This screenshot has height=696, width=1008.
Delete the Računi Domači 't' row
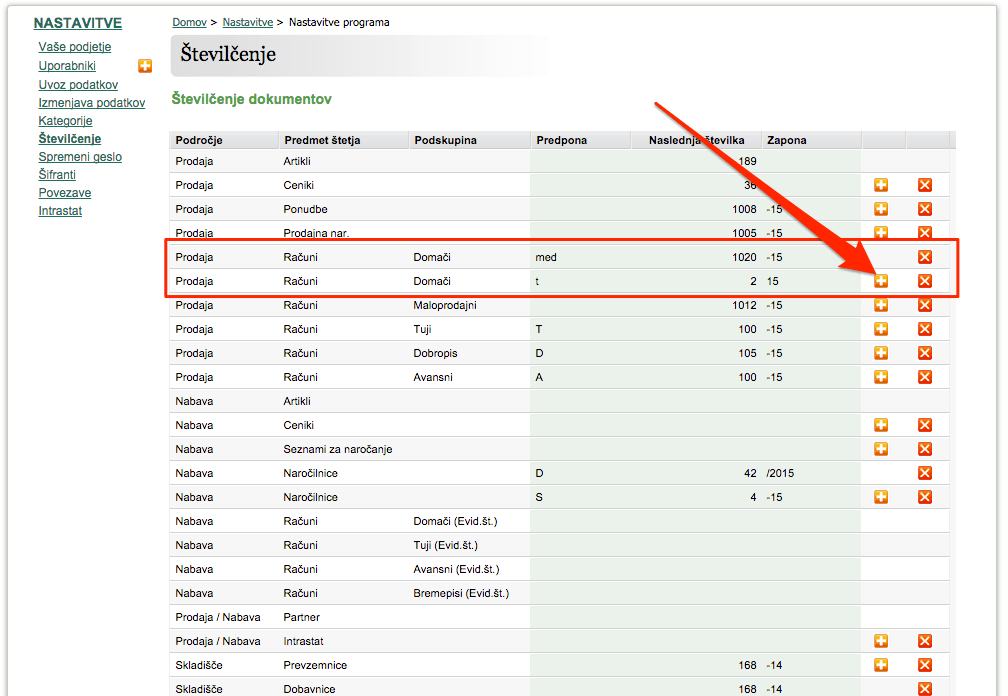click(x=924, y=281)
